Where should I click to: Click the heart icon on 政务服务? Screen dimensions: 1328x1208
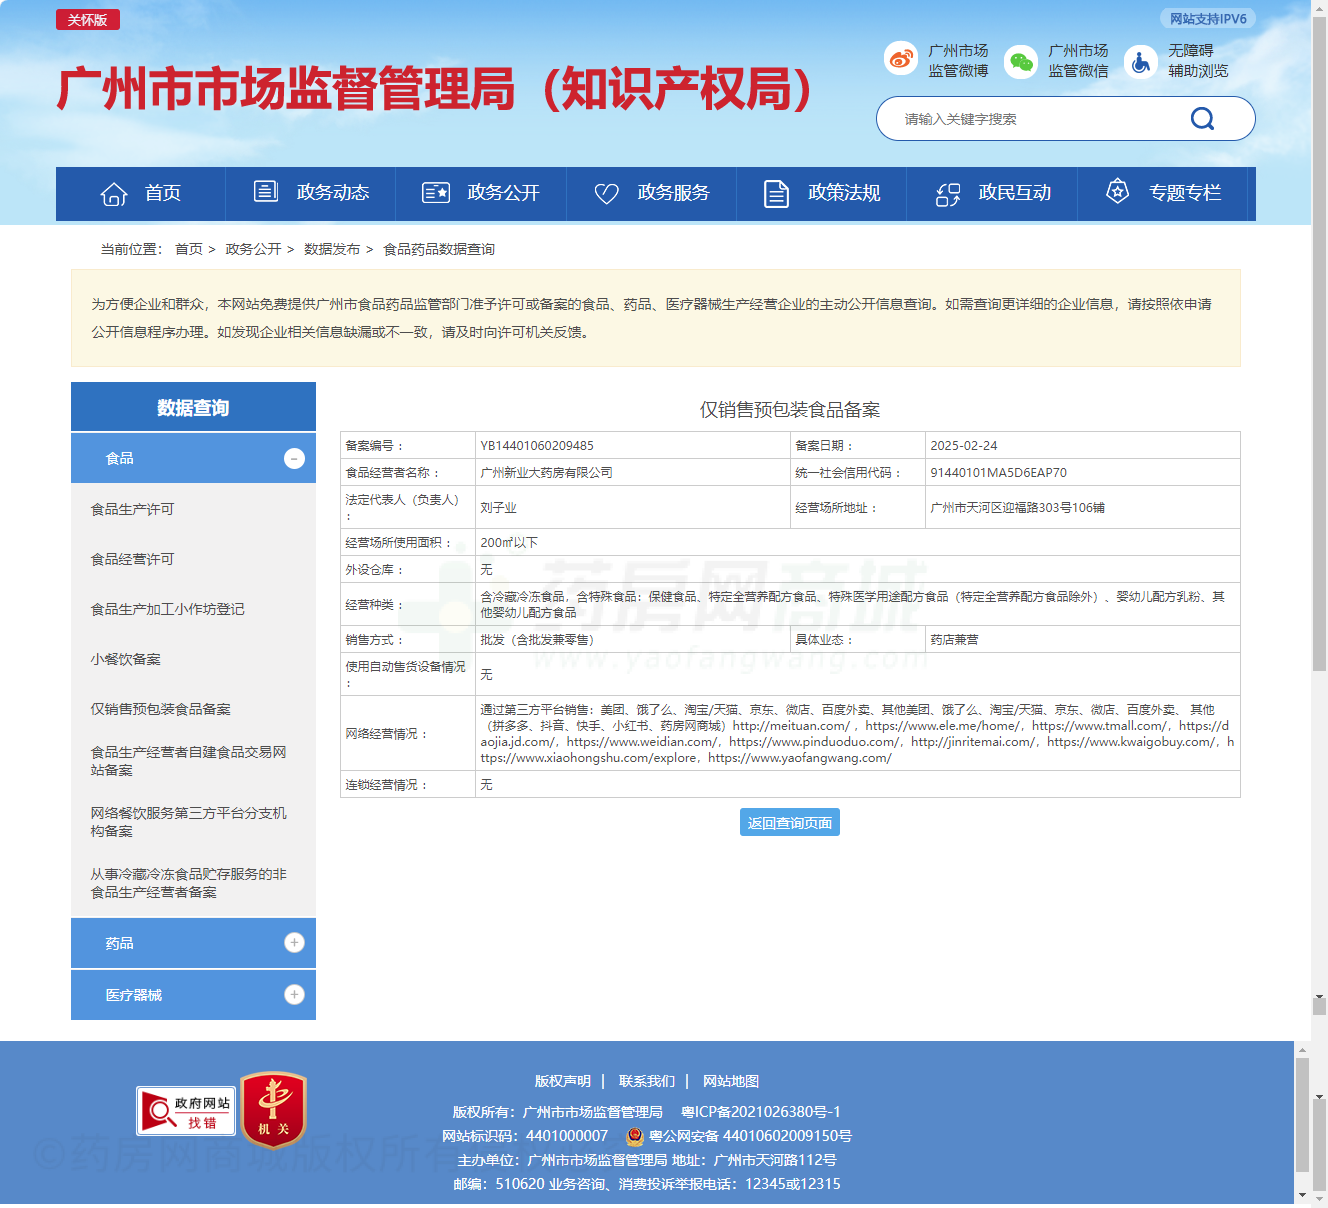606,192
